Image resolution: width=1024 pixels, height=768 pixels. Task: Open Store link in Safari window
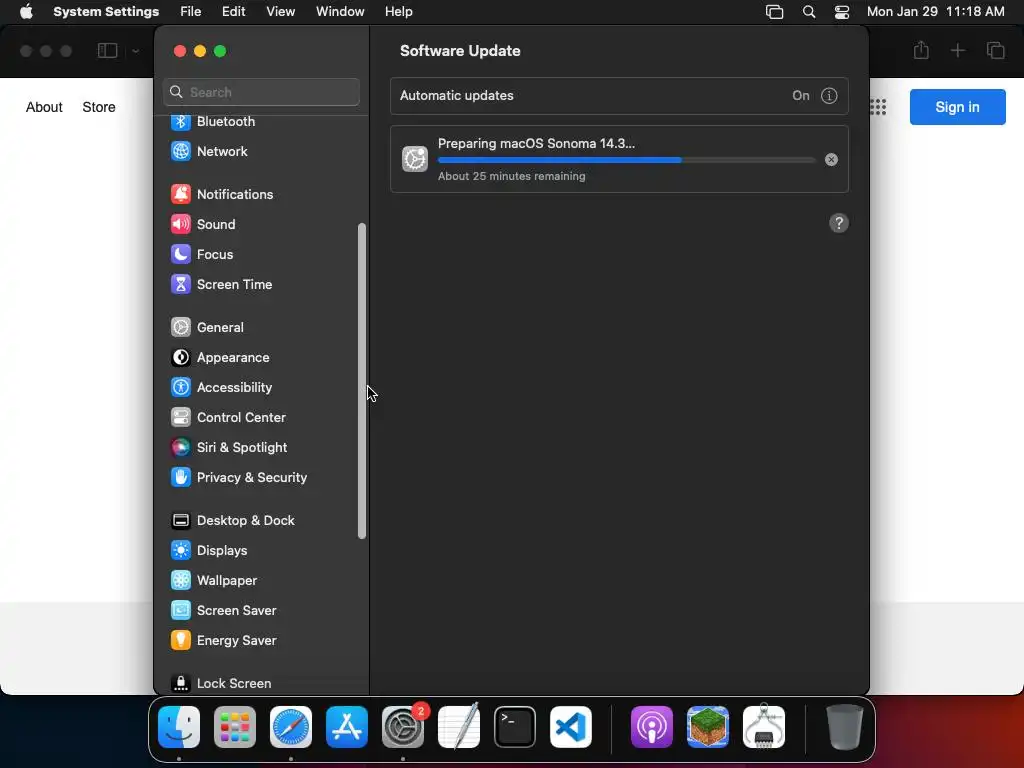99,107
